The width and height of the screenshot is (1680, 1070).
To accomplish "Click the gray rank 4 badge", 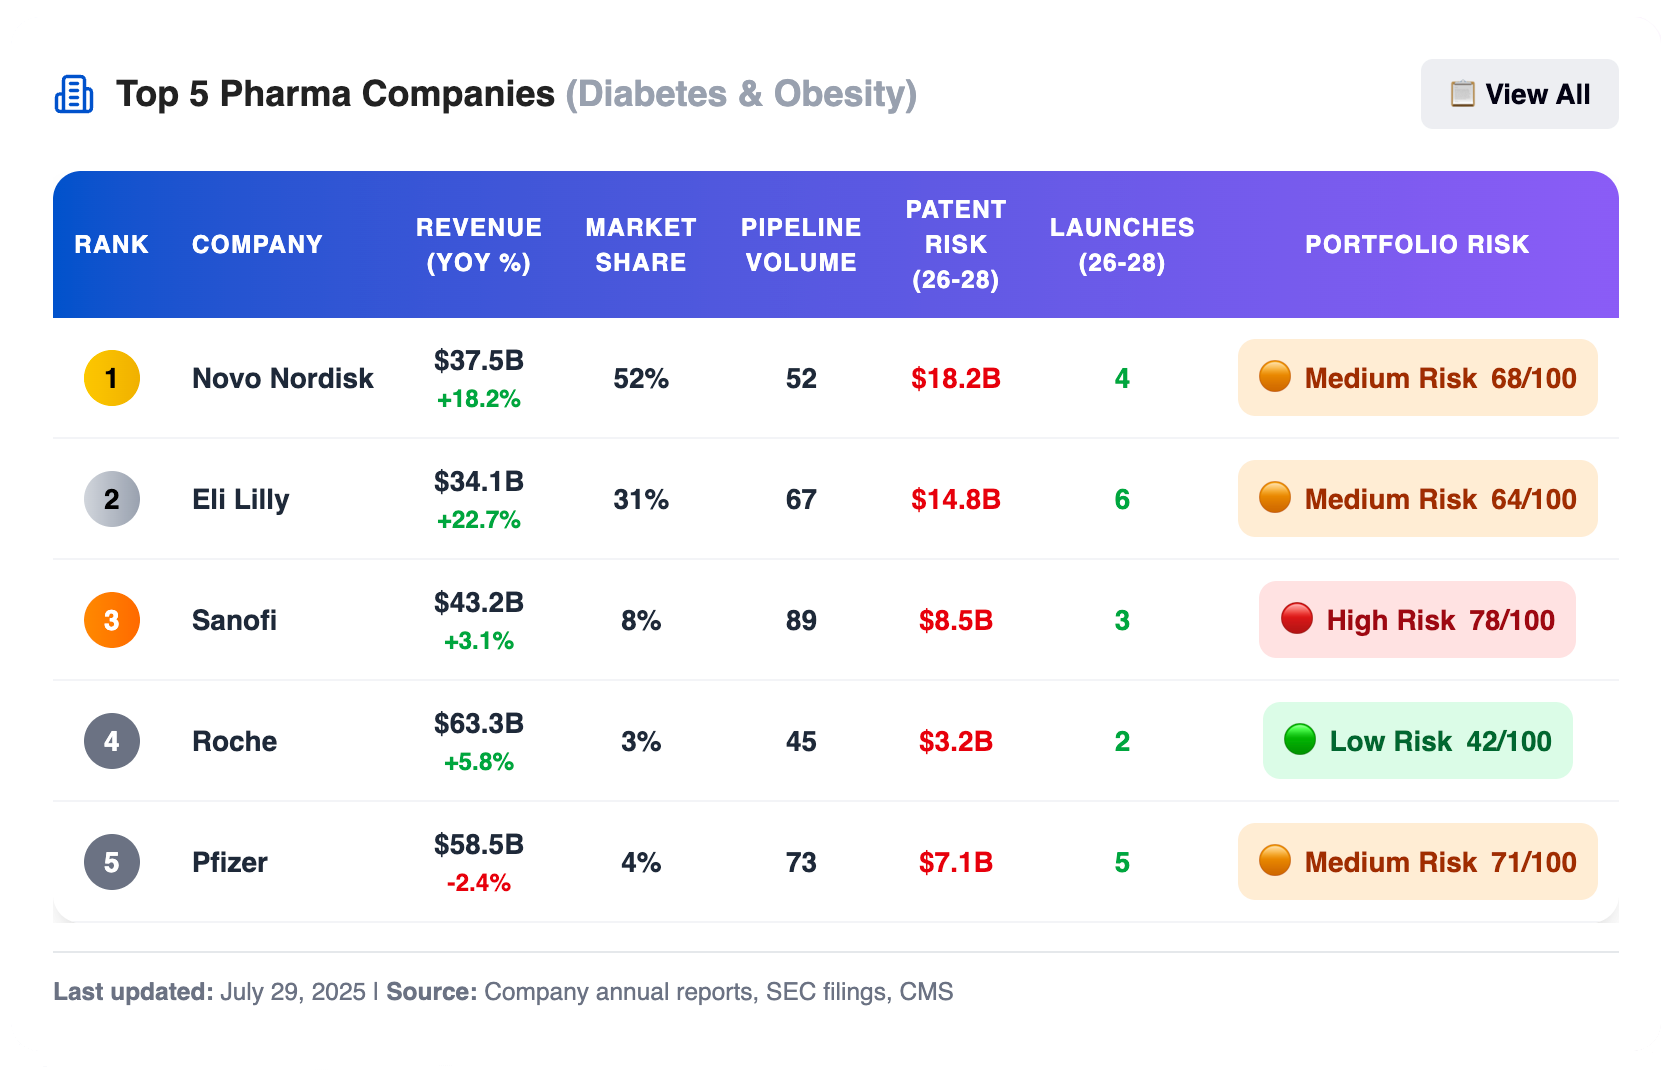I will point(112,741).
